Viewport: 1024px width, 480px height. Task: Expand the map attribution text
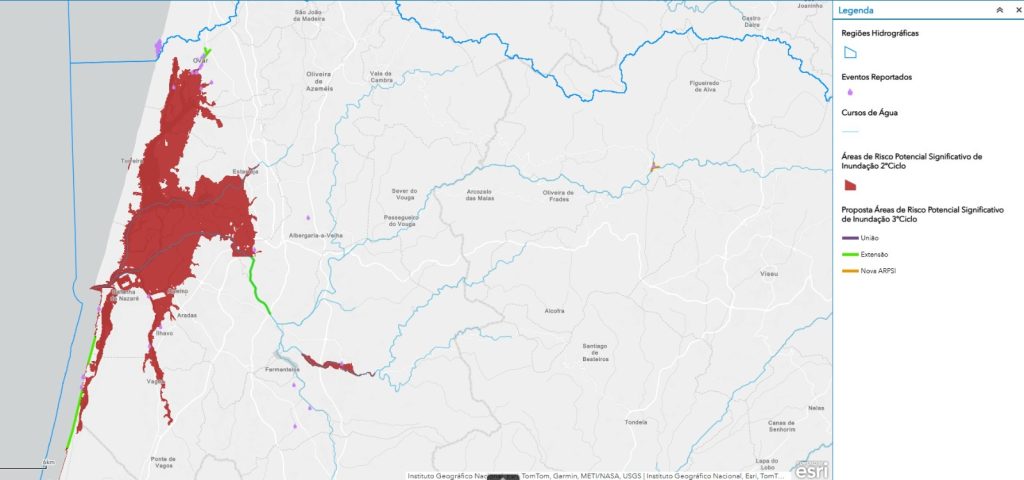pos(598,476)
